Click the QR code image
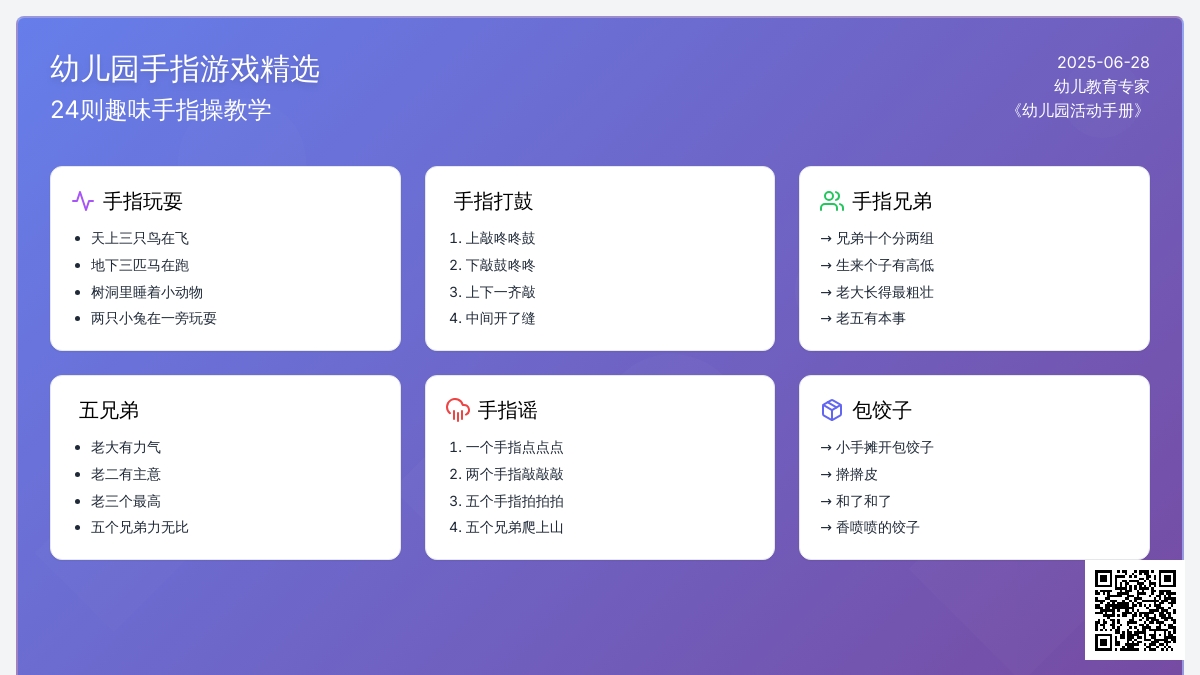 (x=1135, y=610)
